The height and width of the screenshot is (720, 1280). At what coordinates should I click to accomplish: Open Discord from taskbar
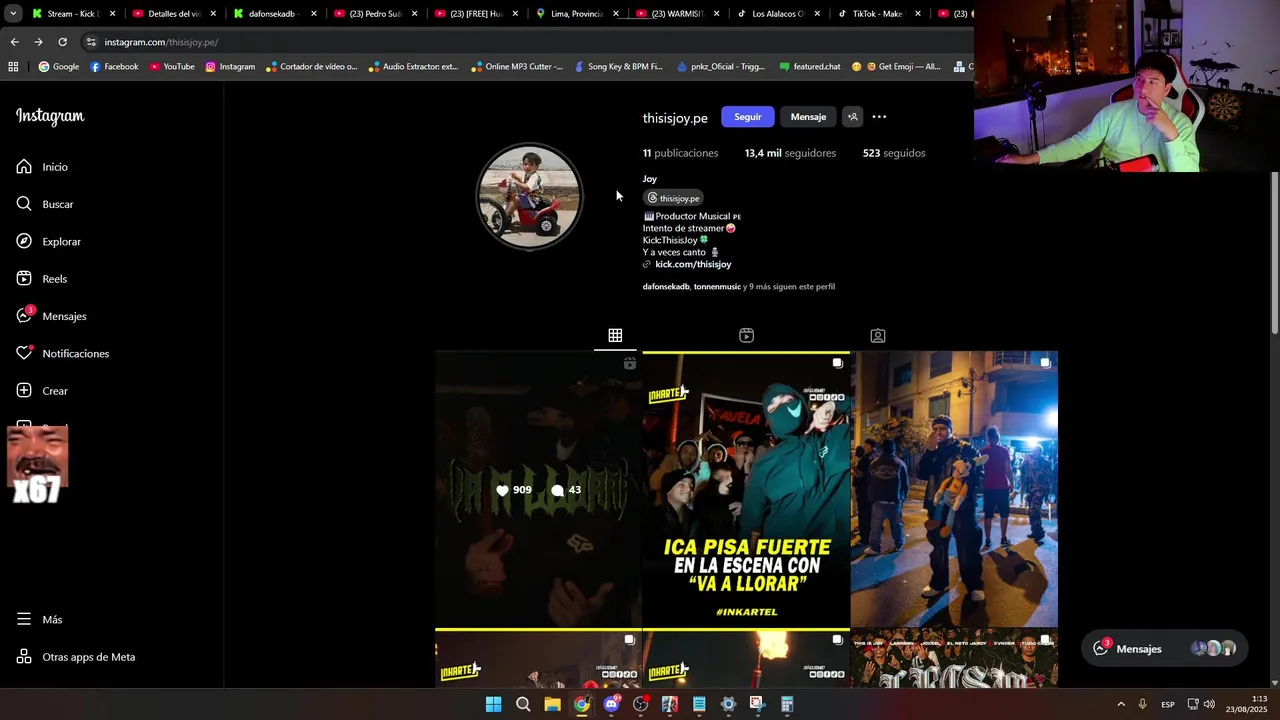click(x=611, y=704)
